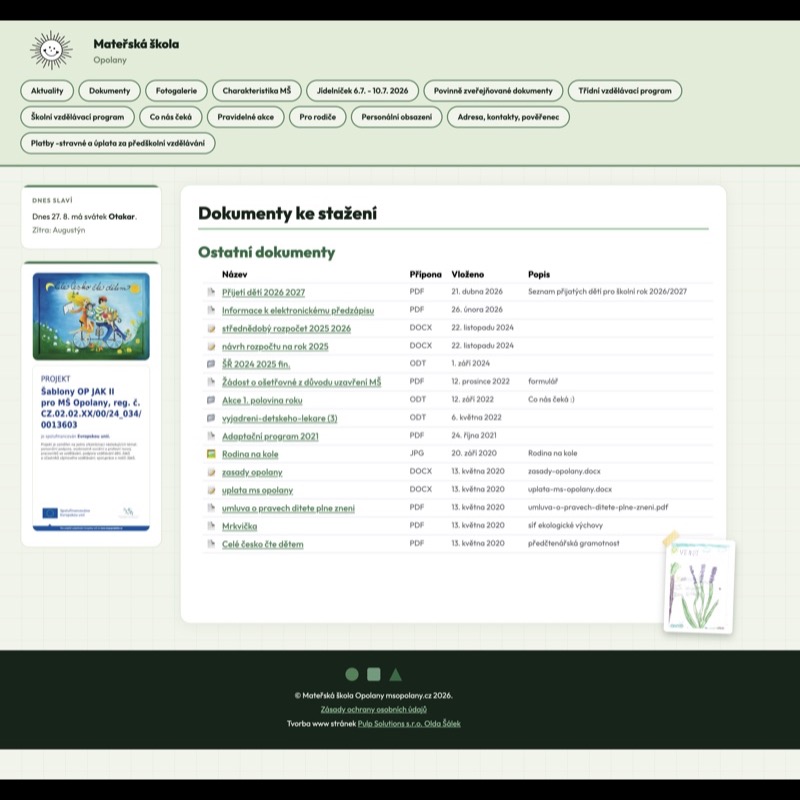Open ŠŘ 2024 2025 fin. link

tap(256, 364)
